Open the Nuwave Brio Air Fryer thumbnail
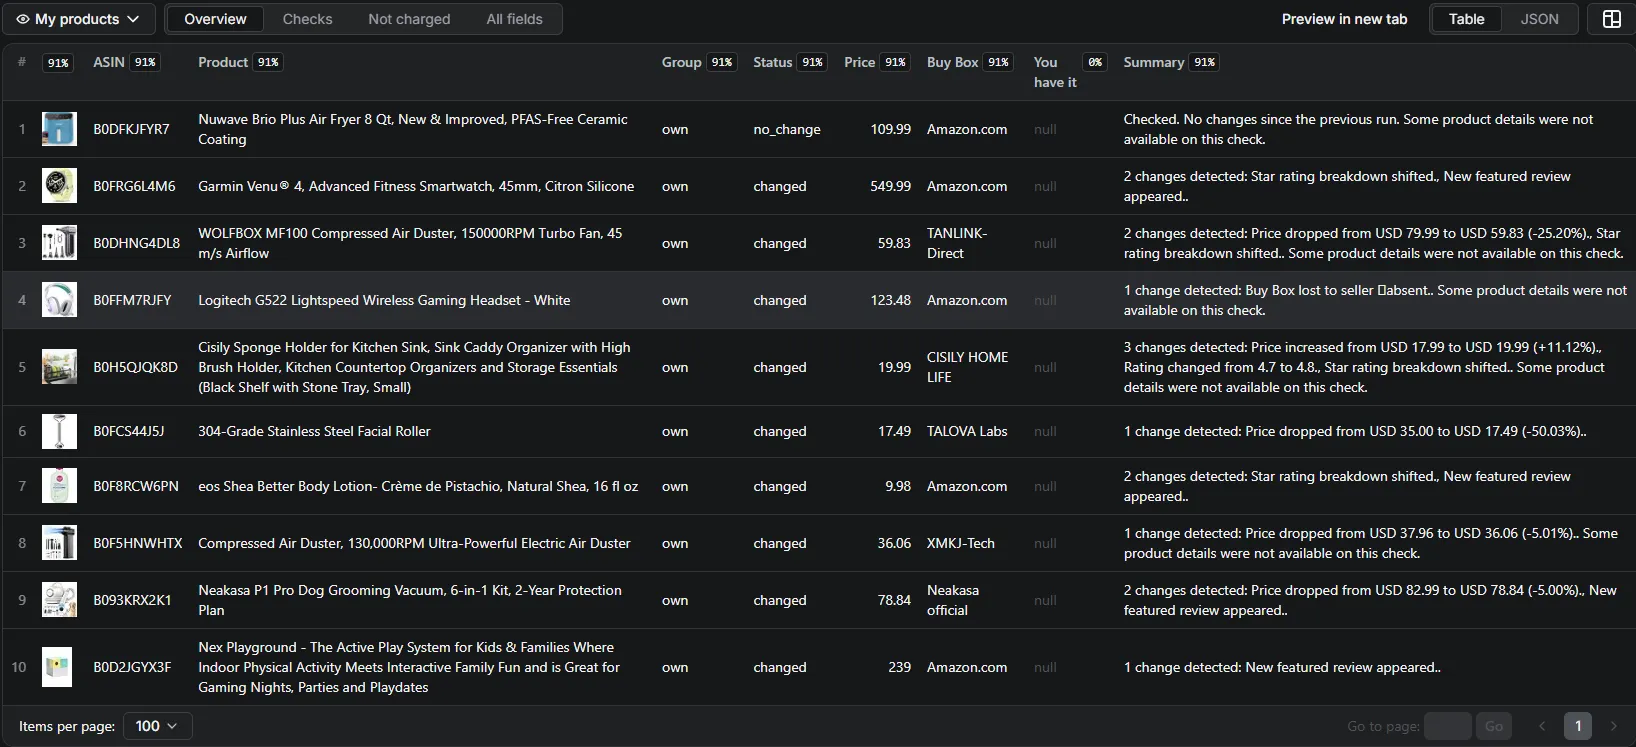1636x747 pixels. [x=59, y=129]
